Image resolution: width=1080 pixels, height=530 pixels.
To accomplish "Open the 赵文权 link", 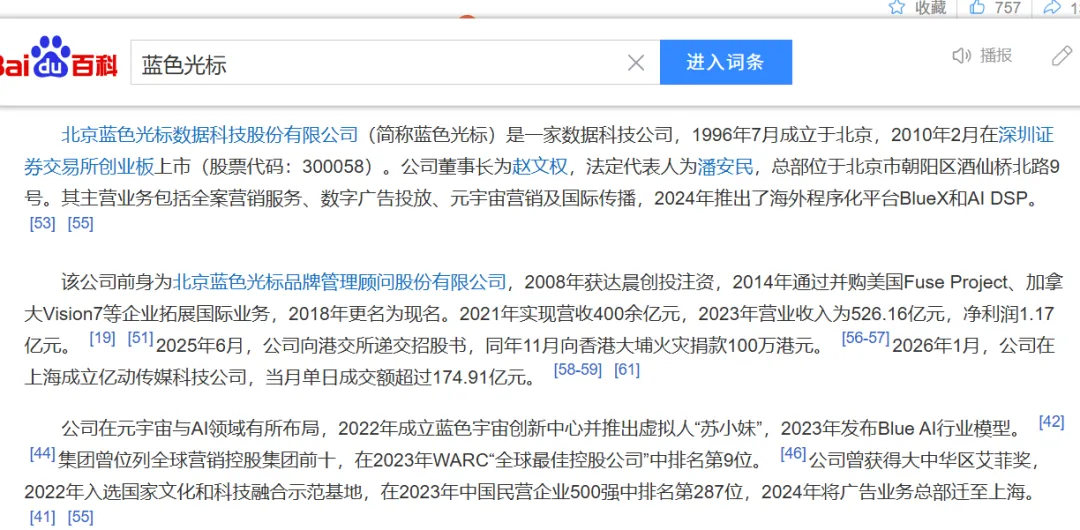I will (x=542, y=167).
